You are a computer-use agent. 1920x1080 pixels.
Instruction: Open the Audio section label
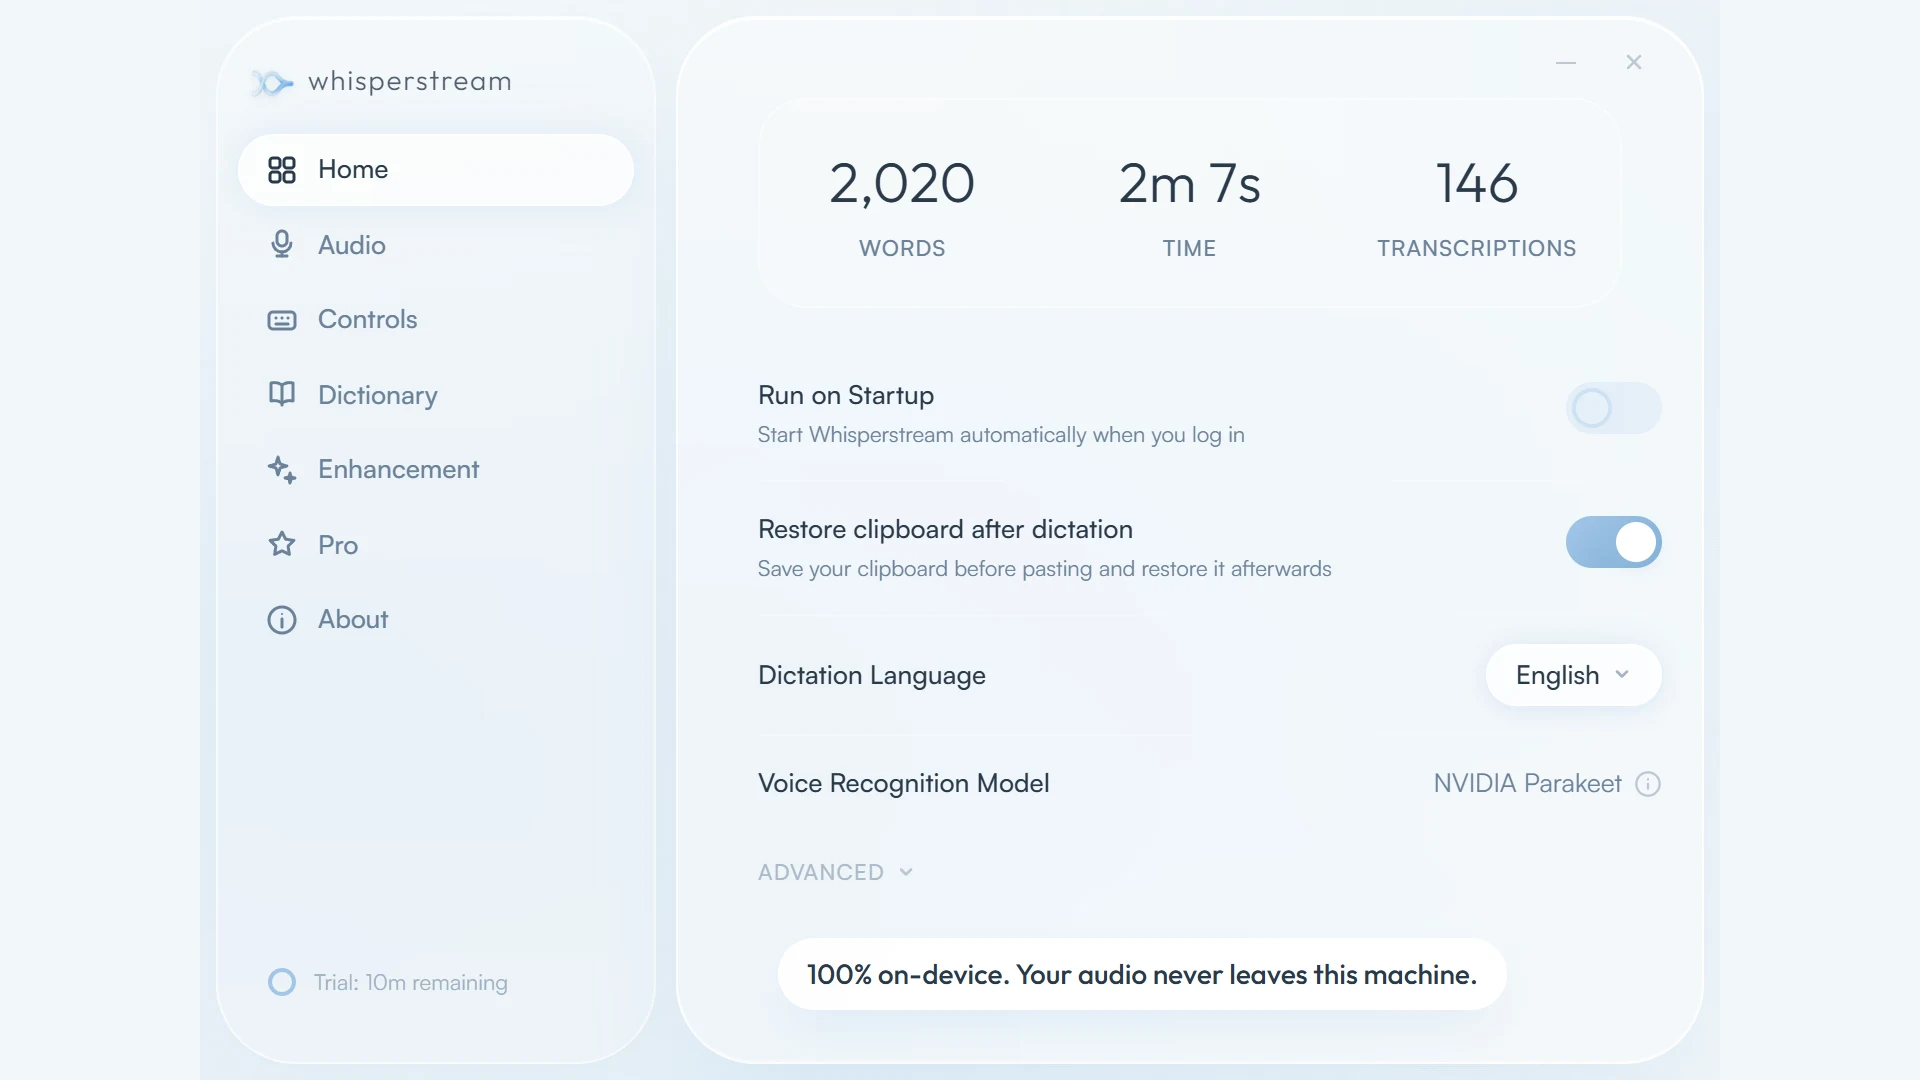352,245
